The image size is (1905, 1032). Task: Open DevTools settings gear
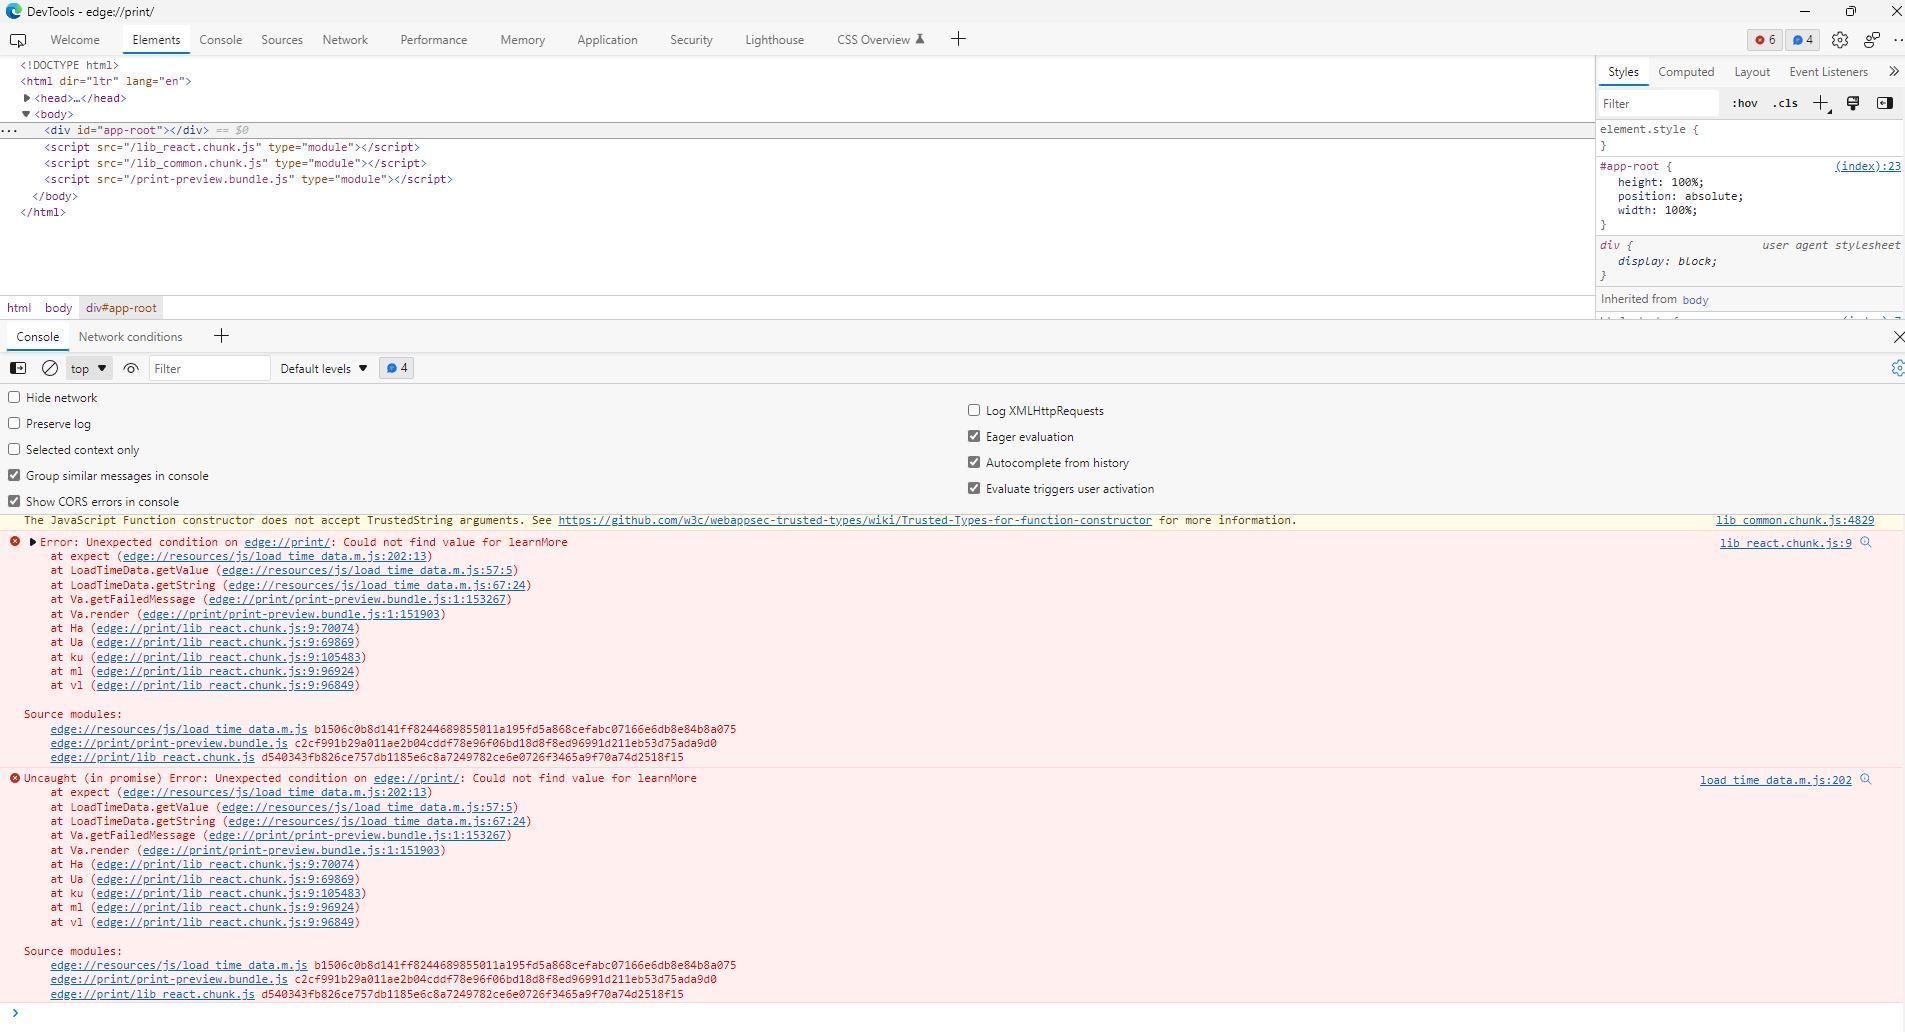(x=1840, y=40)
